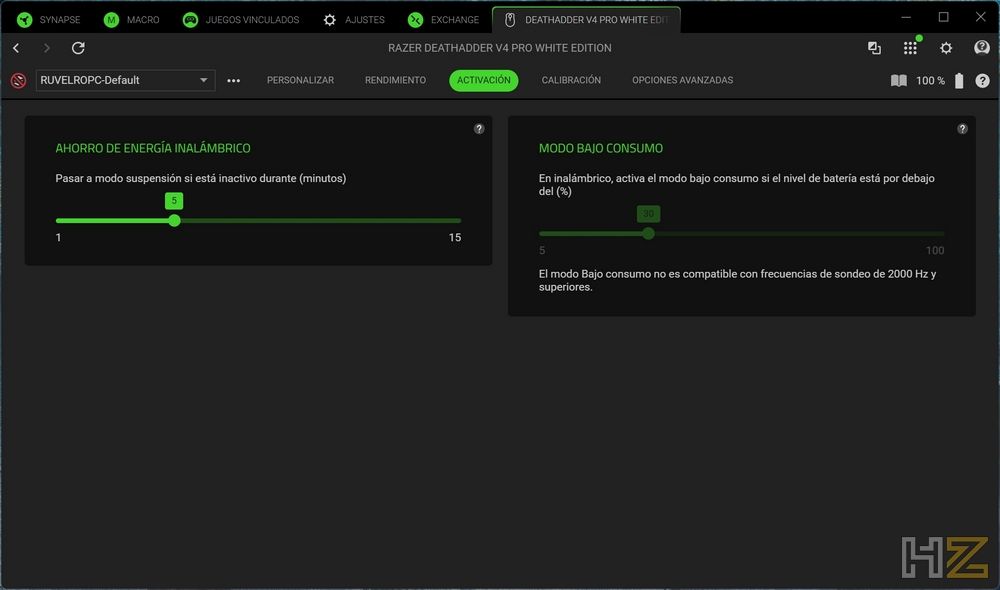
Task: Switch to the Personalizar section
Action: [x=300, y=80]
